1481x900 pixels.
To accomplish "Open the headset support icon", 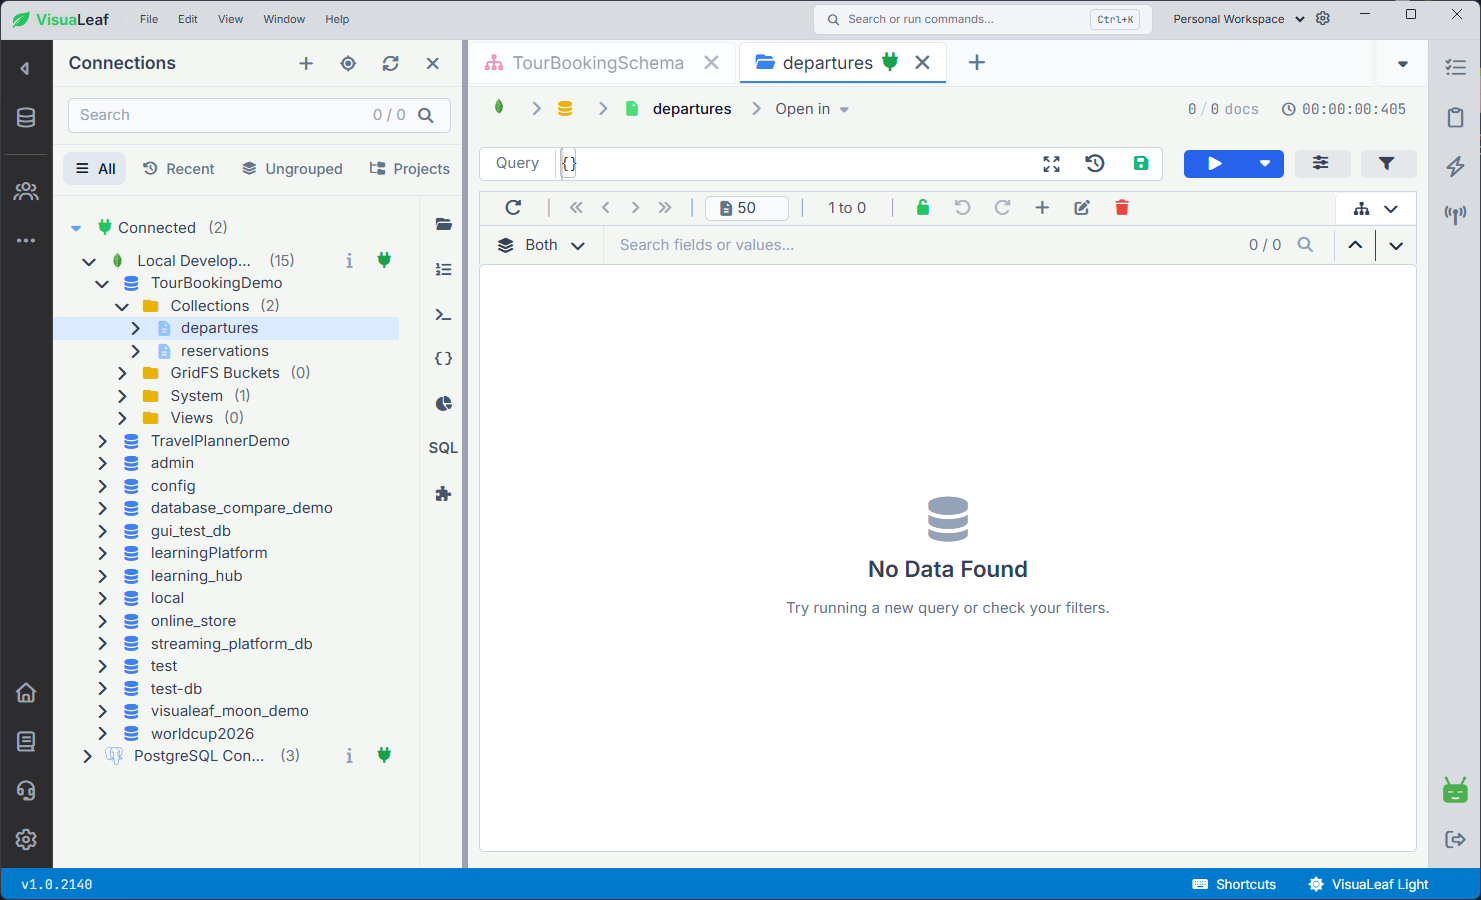I will [26, 790].
